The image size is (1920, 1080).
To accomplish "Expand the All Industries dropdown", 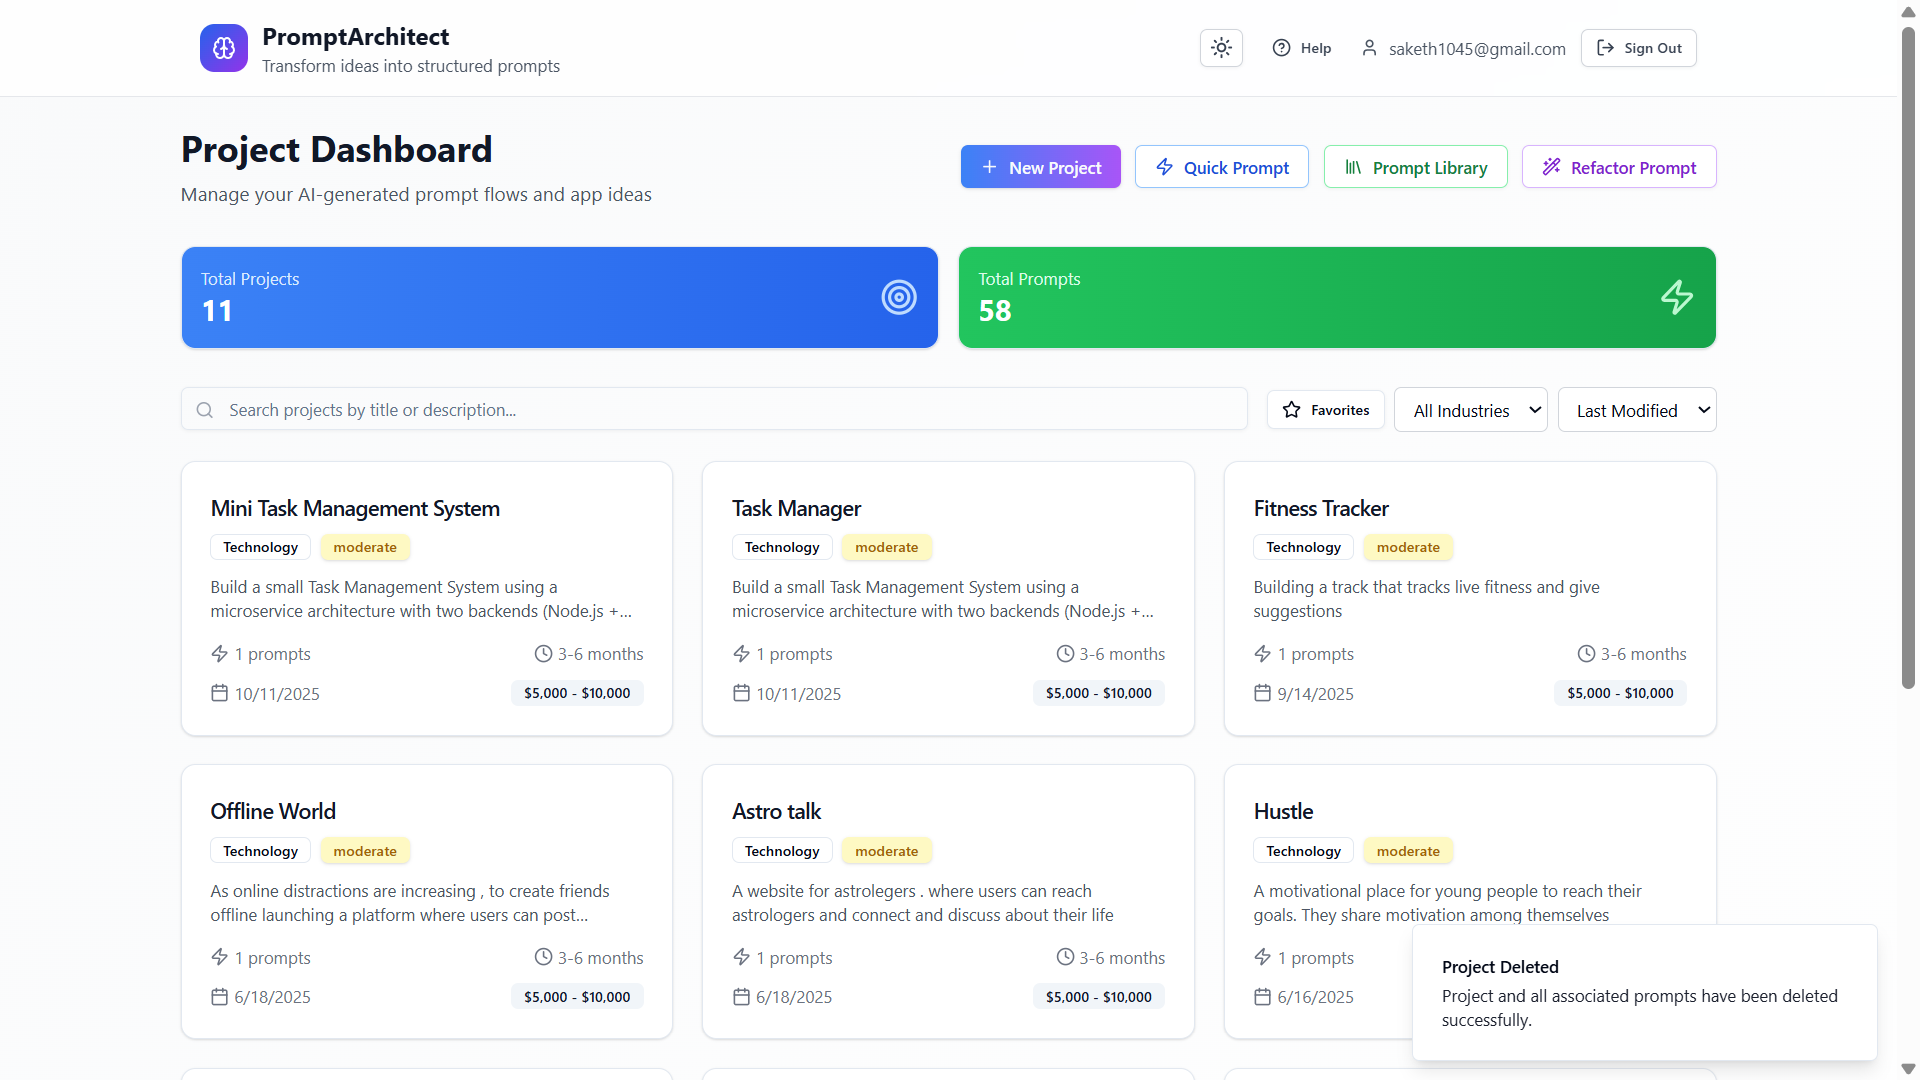I will click(1470, 410).
